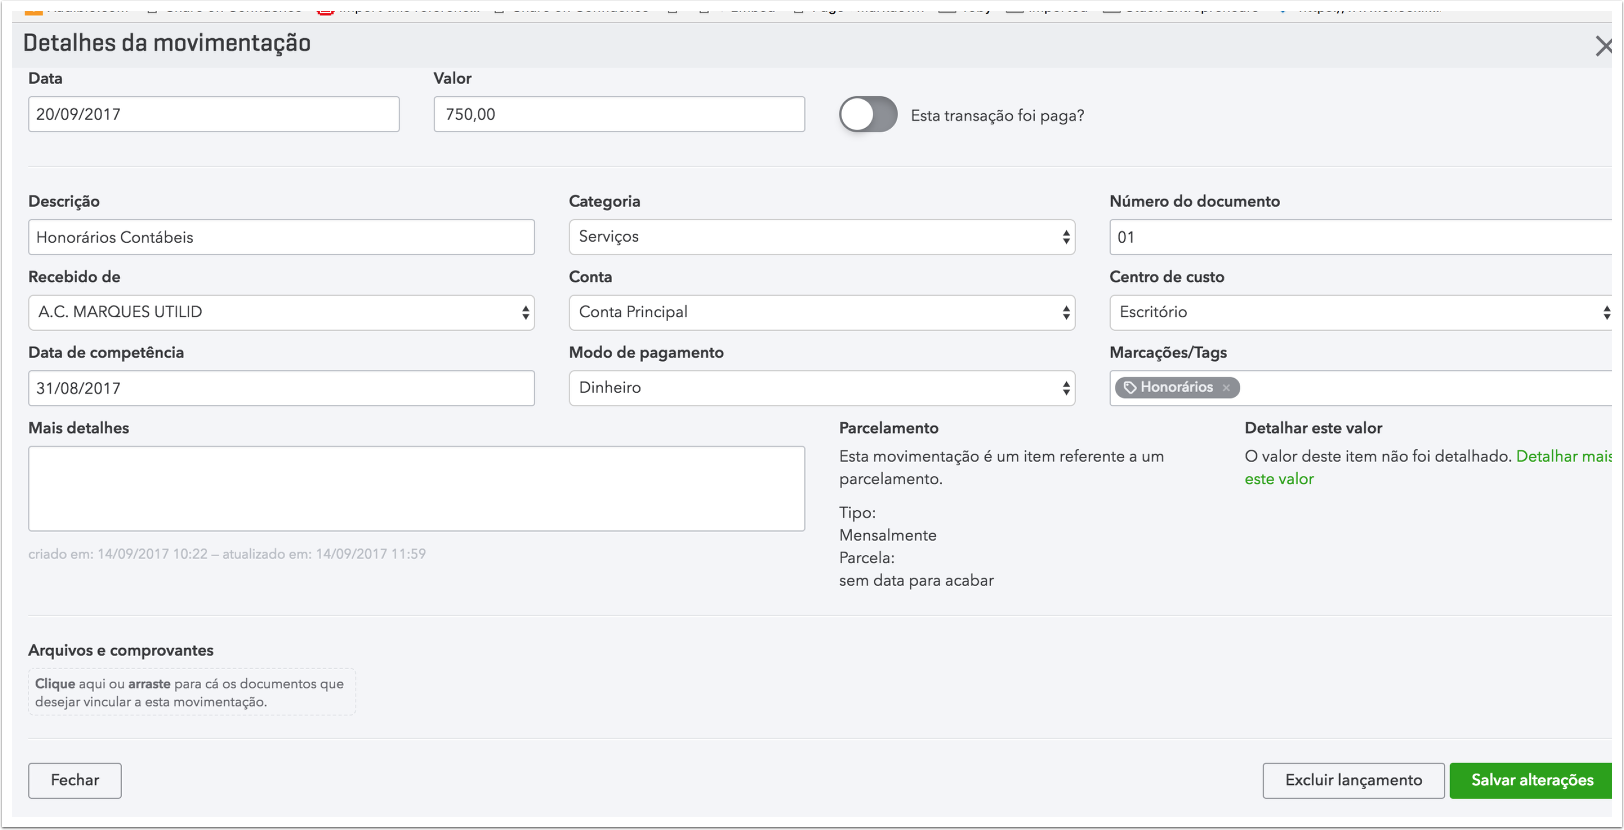Click the file upload drop zone

click(x=191, y=693)
